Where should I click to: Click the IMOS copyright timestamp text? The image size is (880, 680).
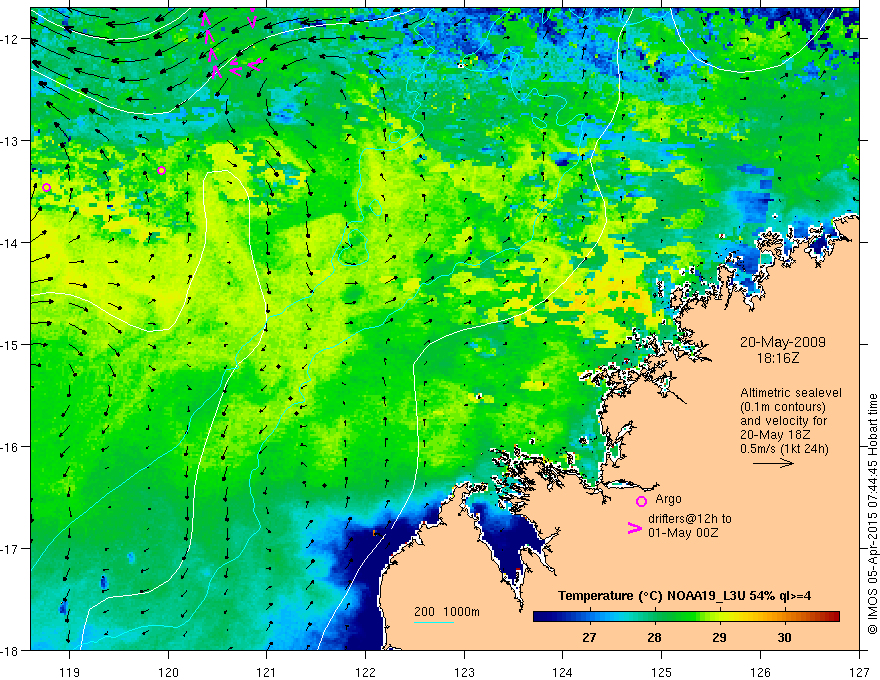point(873,514)
